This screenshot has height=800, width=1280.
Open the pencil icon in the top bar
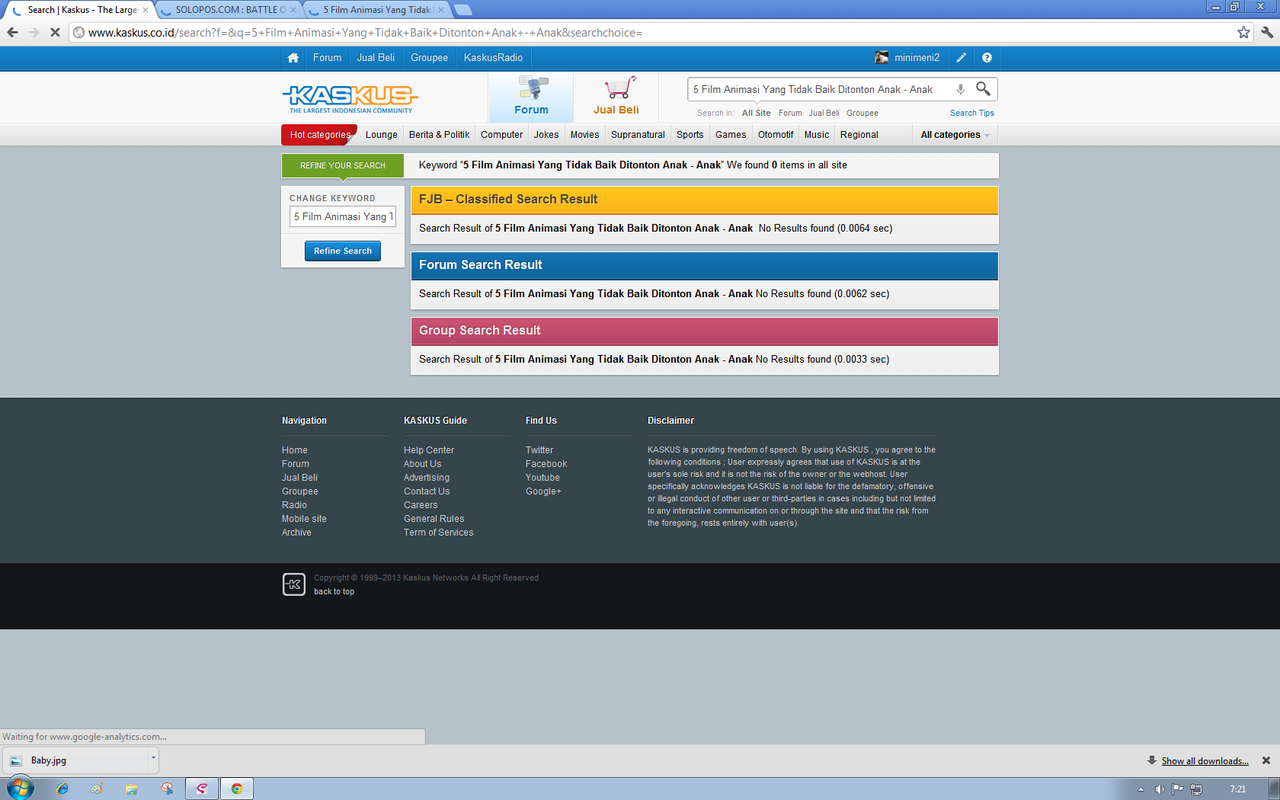click(x=961, y=58)
